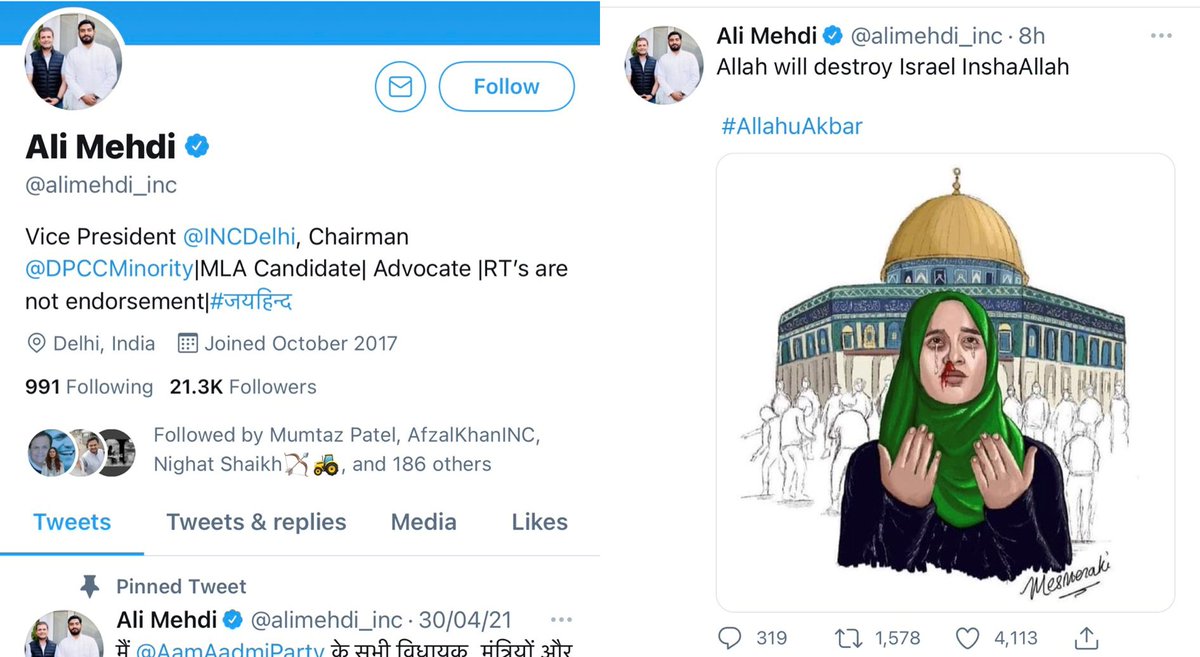Image resolution: width=1200 pixels, height=657 pixels.
Task: Share the tweet via share icon
Action: click(1087, 637)
